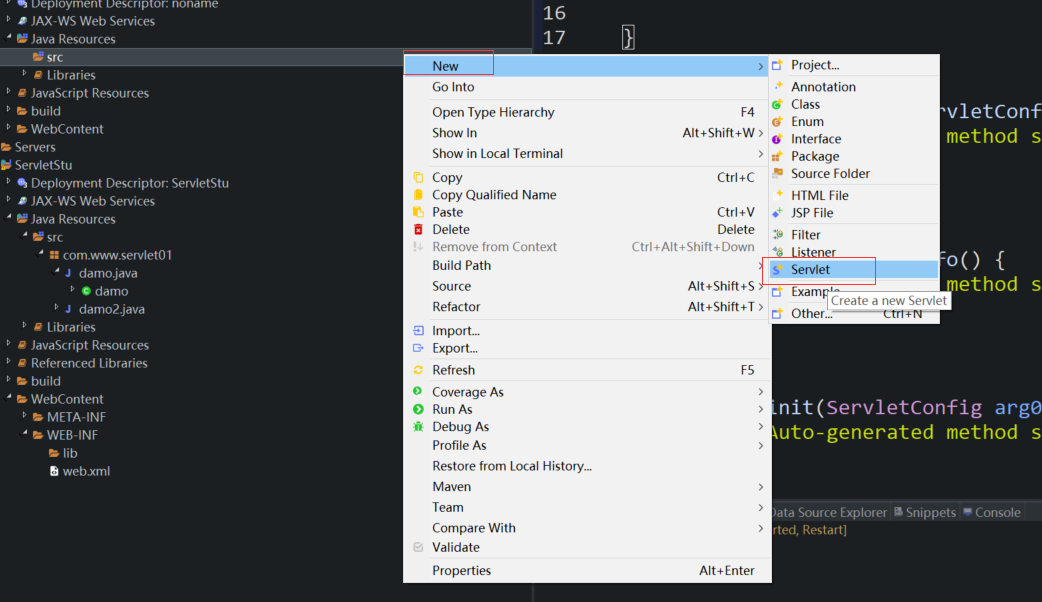Select the lib folder under WEB-INF
This screenshot has width=1042, height=602.
(70, 453)
